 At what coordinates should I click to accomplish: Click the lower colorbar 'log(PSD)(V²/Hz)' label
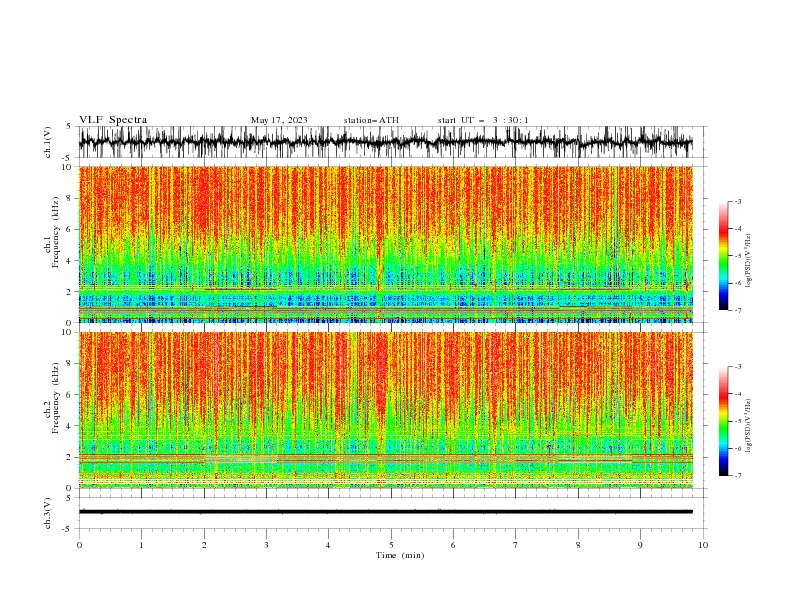point(748,425)
